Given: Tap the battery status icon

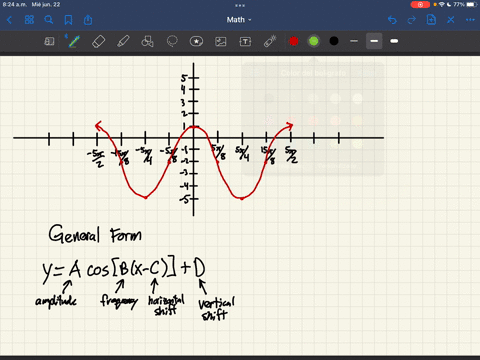Looking at the screenshot, I should pyautogui.click(x=472, y=5).
